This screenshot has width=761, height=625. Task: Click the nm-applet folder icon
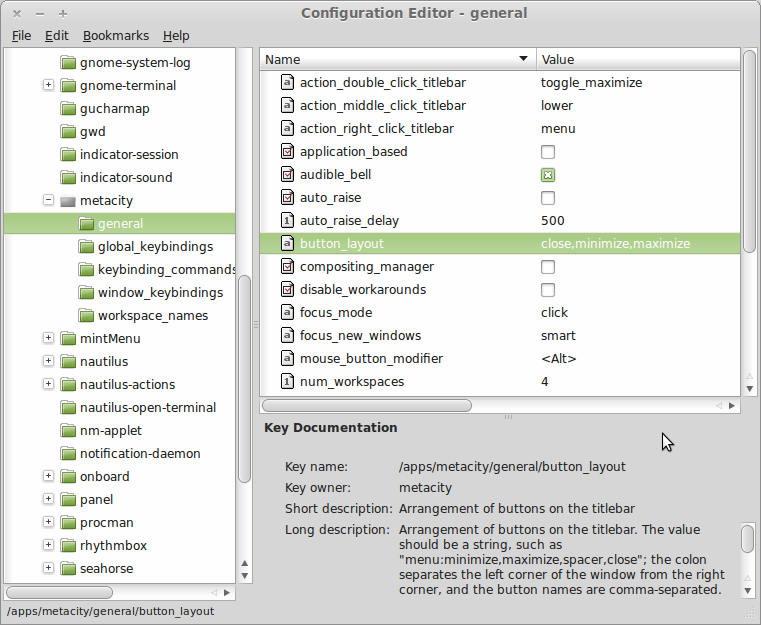click(x=68, y=430)
